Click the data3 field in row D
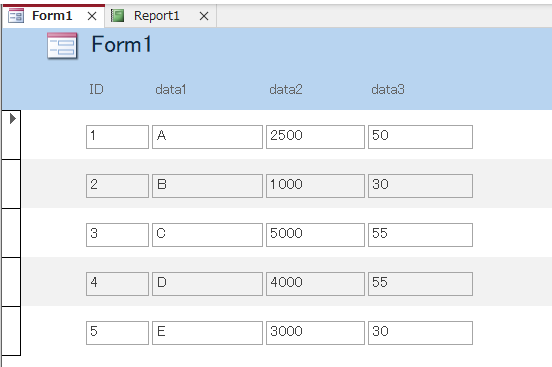 pos(420,284)
